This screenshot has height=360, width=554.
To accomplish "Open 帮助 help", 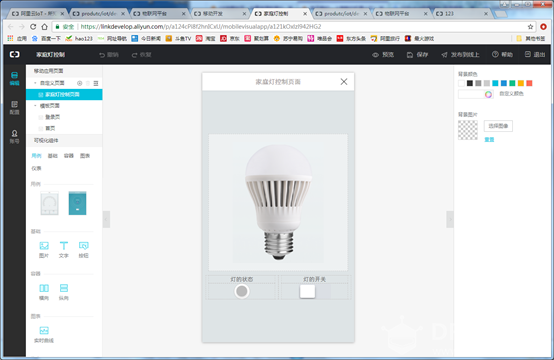I will pyautogui.click(x=502, y=54).
